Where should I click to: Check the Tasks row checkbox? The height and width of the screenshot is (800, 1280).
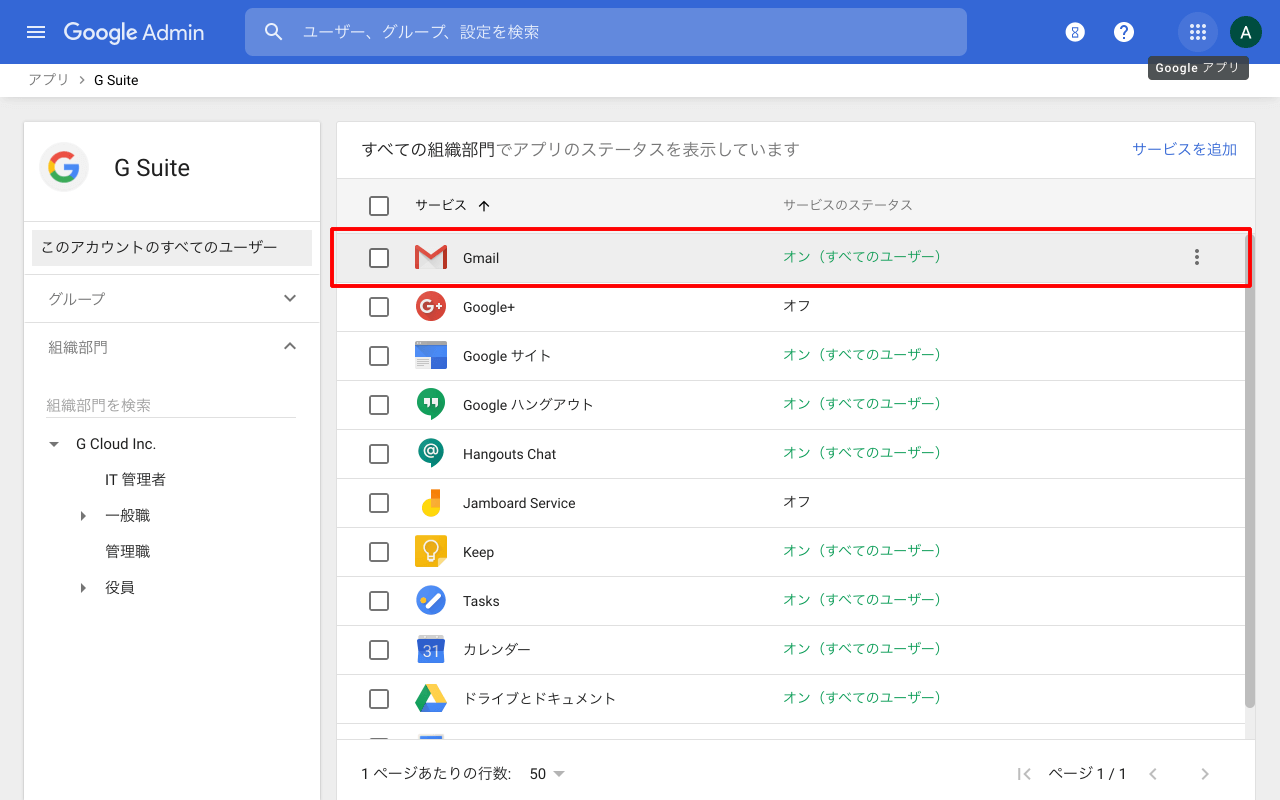(379, 601)
